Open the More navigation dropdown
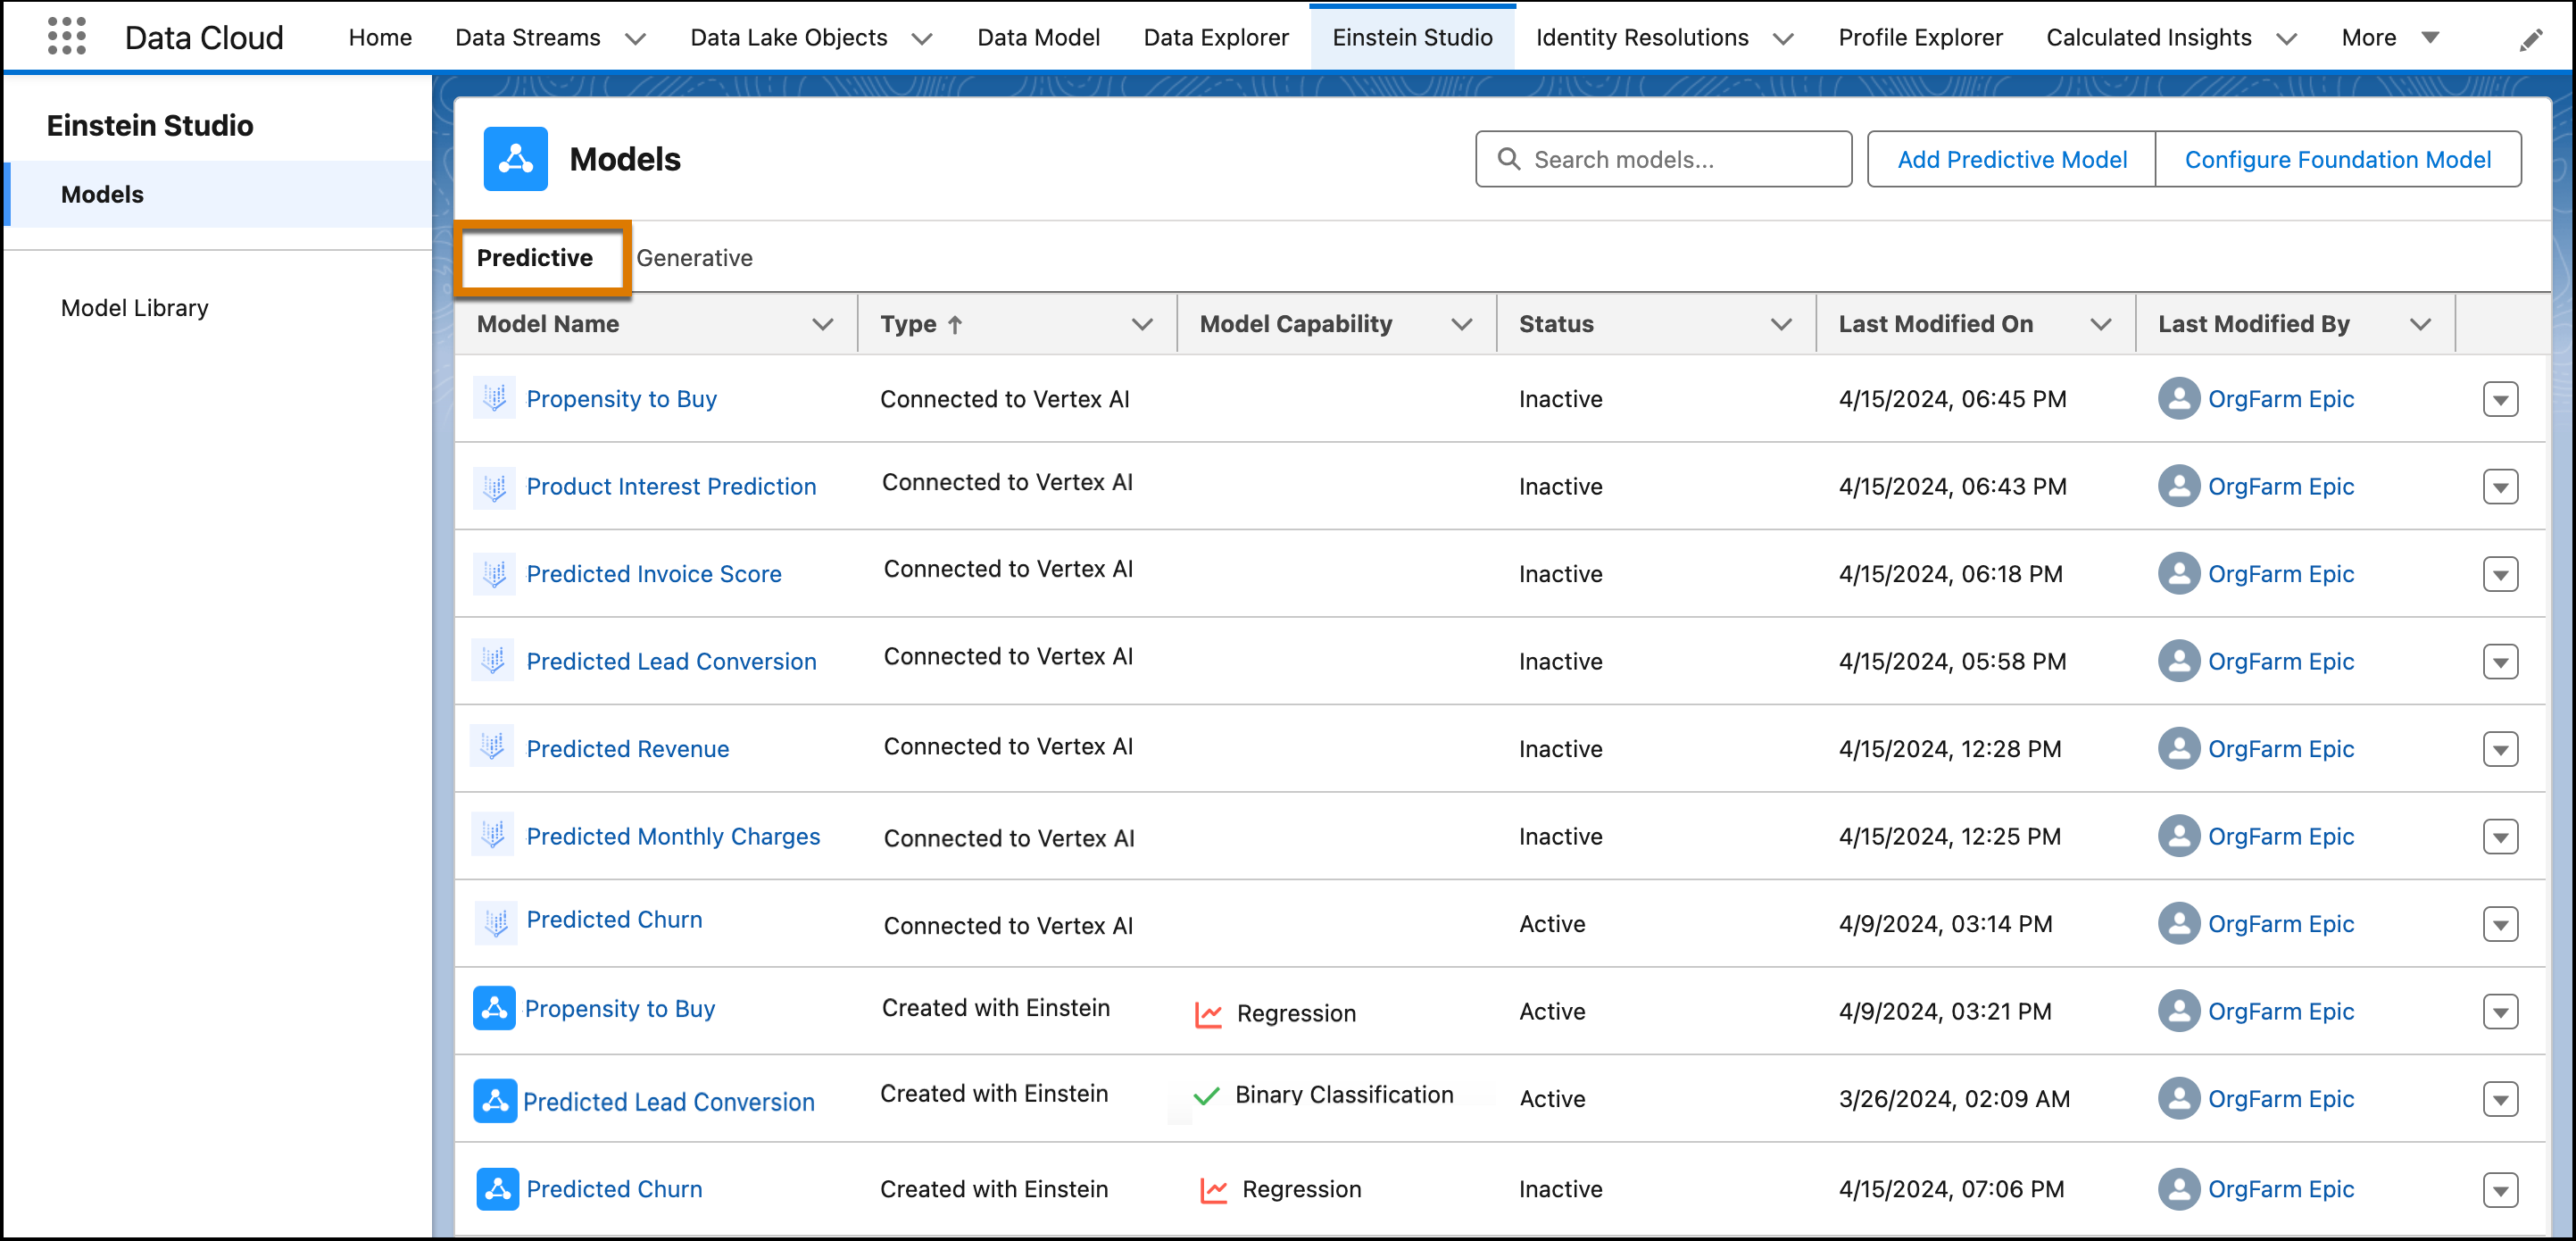 2430,38
